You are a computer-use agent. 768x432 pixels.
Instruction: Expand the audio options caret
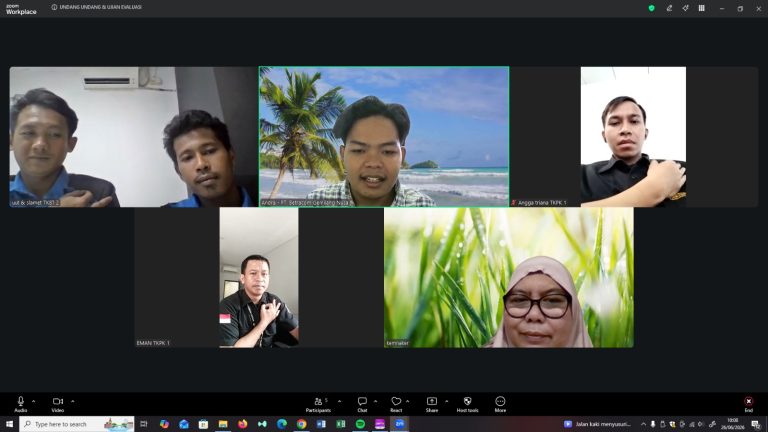click(33, 401)
